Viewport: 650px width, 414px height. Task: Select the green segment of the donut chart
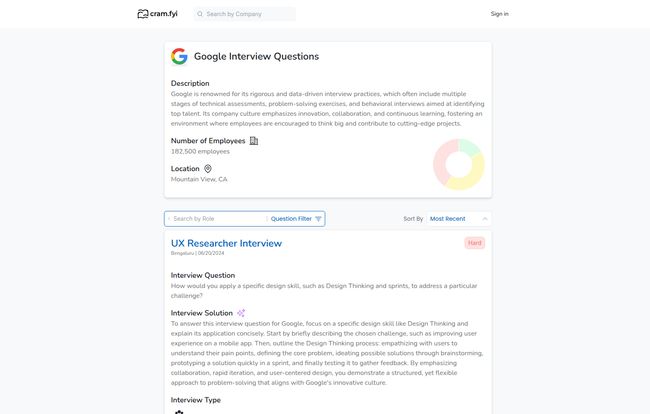click(469, 146)
